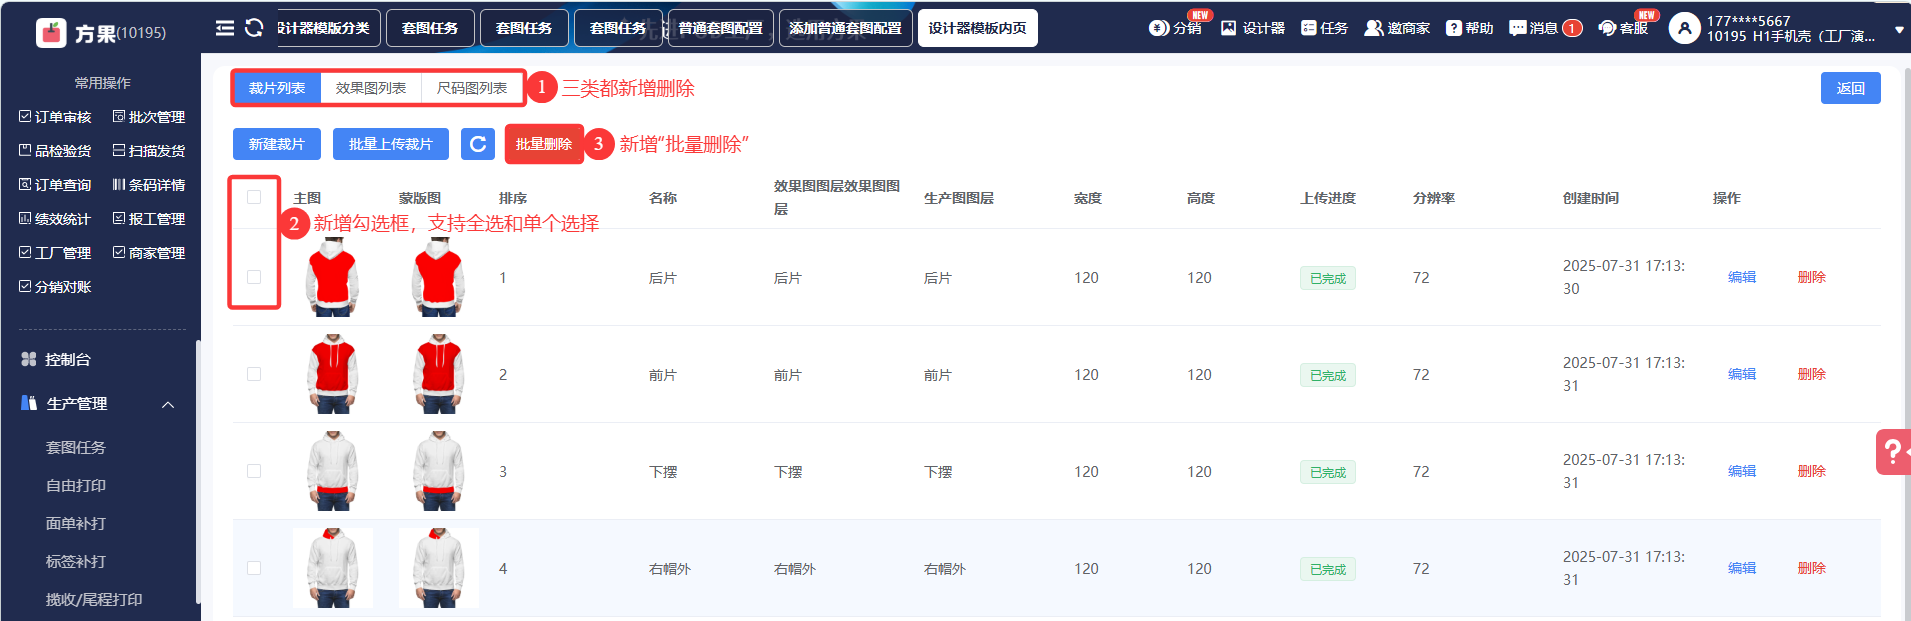Image resolution: width=1911 pixels, height=621 pixels.
Task: Switch to the 效果图列表 tab
Action: (371, 88)
